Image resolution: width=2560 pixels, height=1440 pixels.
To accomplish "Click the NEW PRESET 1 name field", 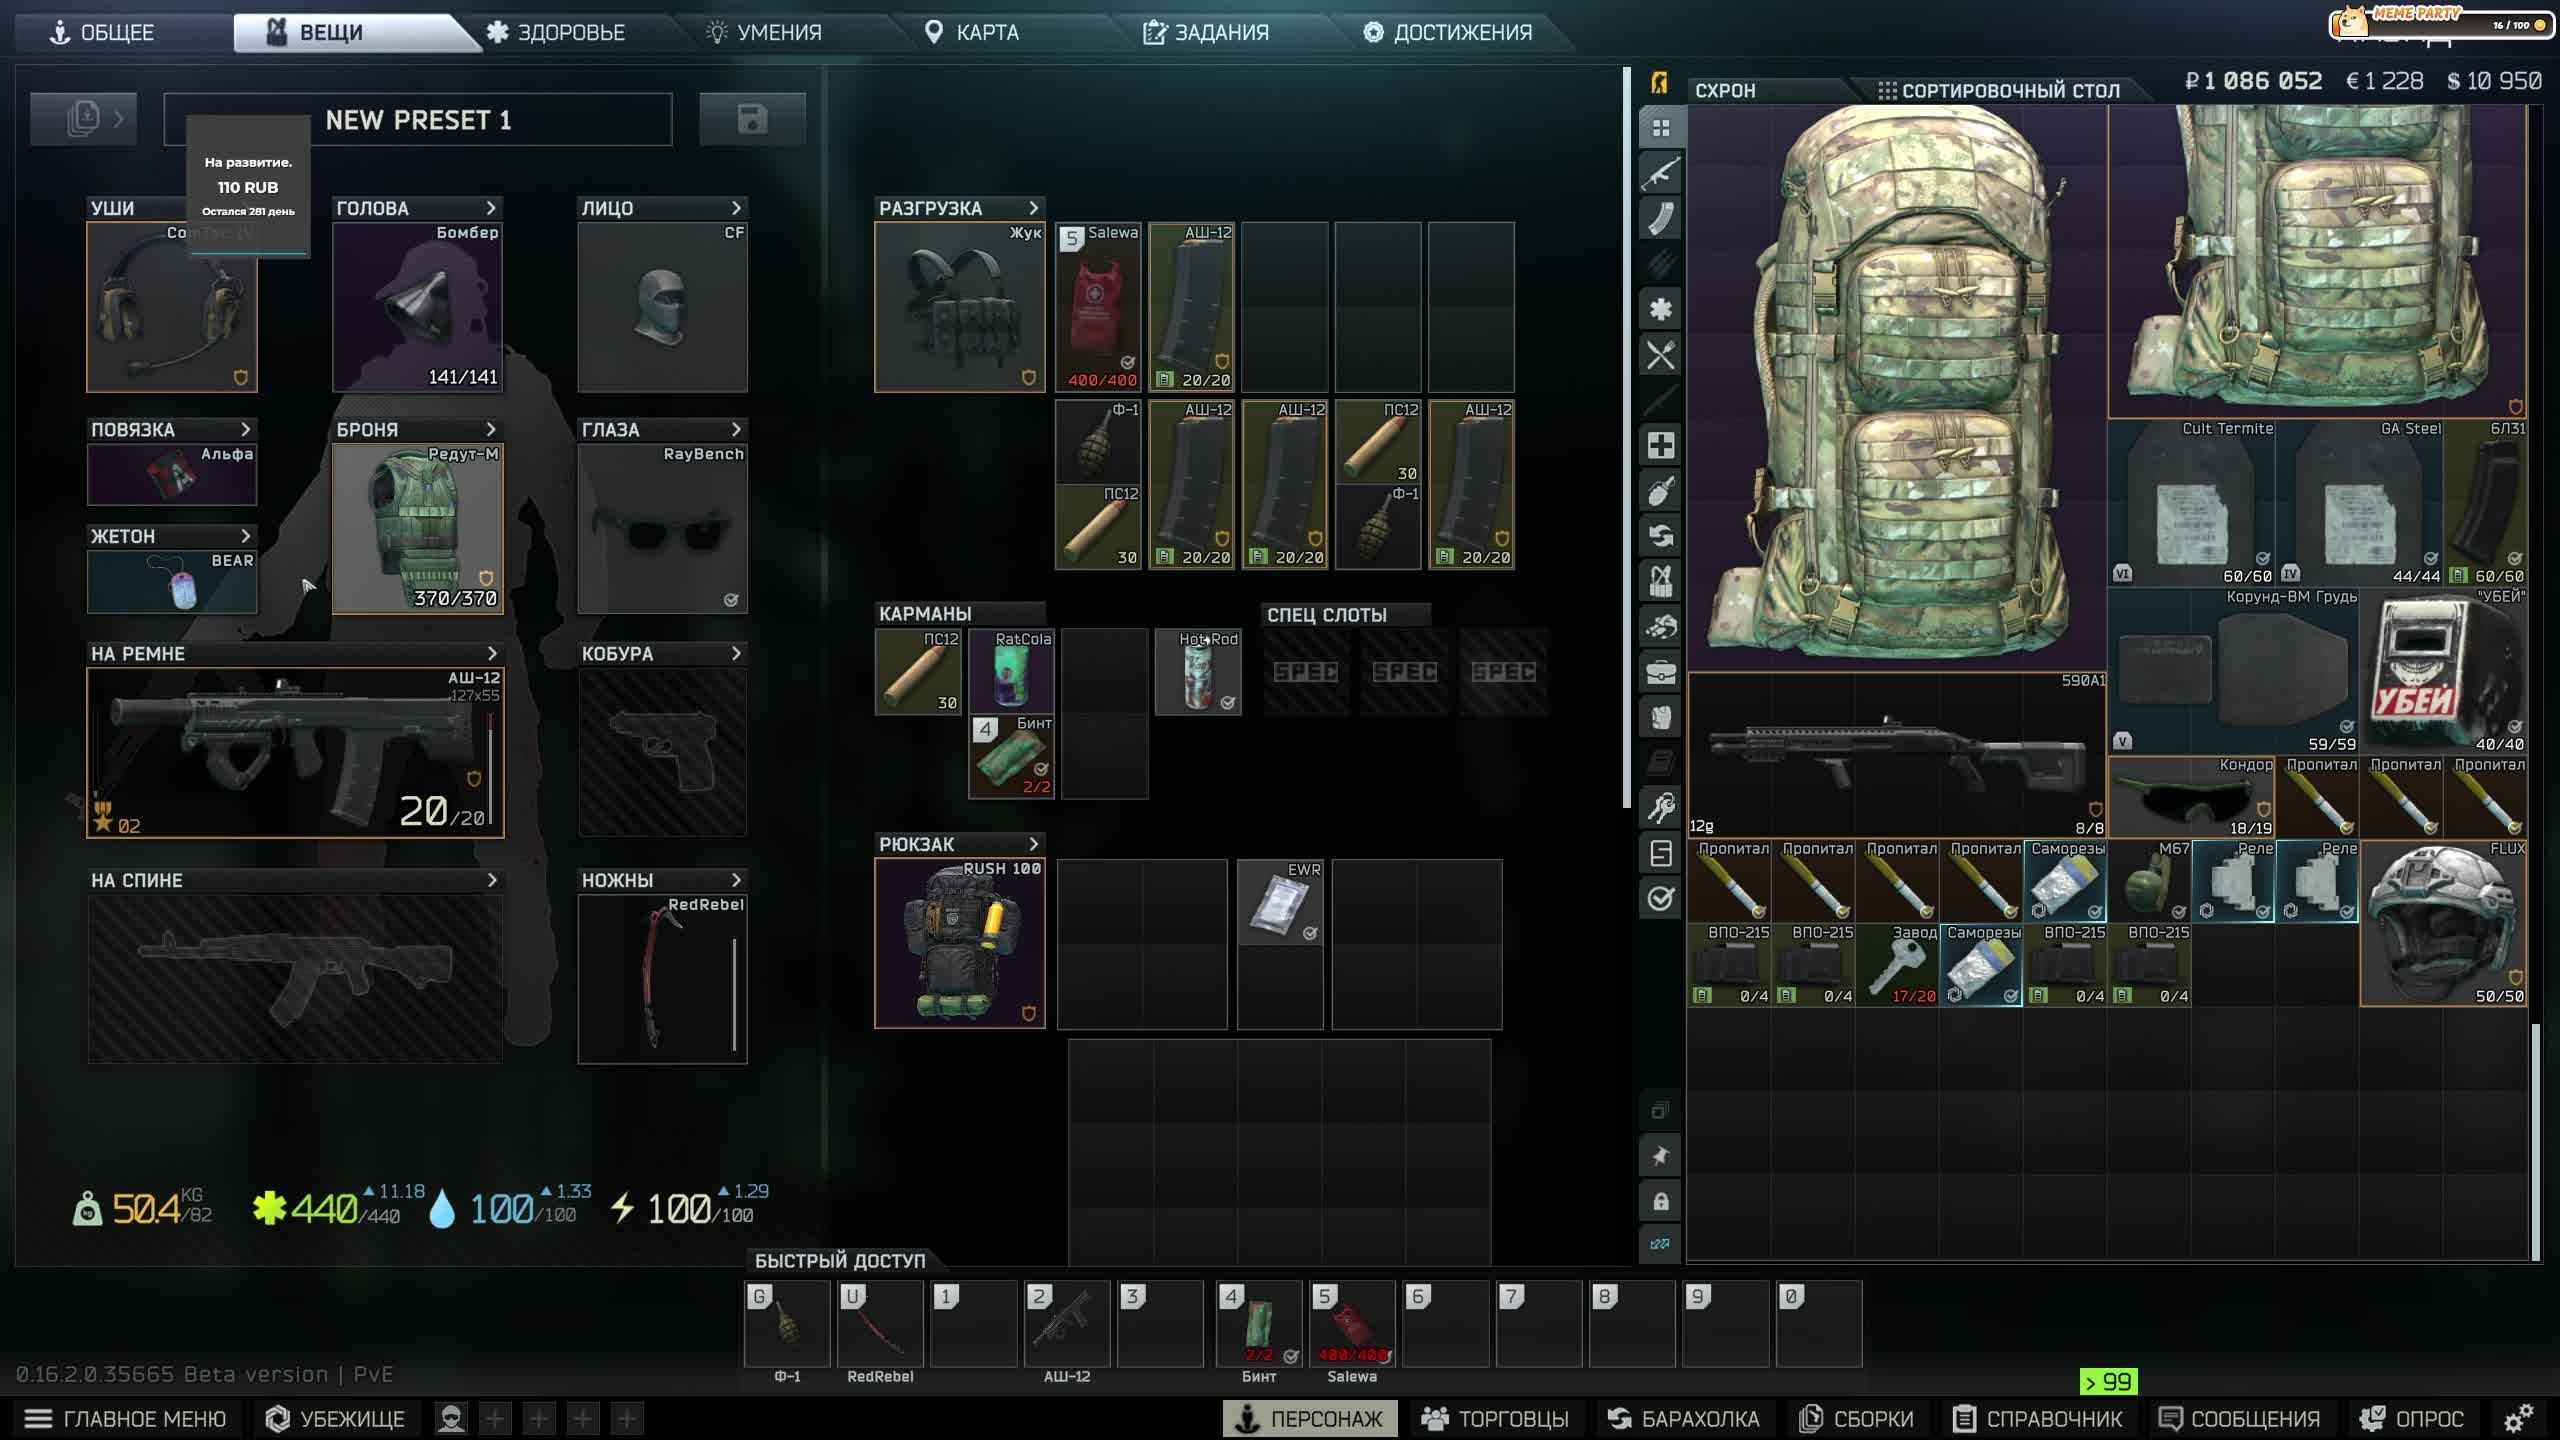I will 418,120.
